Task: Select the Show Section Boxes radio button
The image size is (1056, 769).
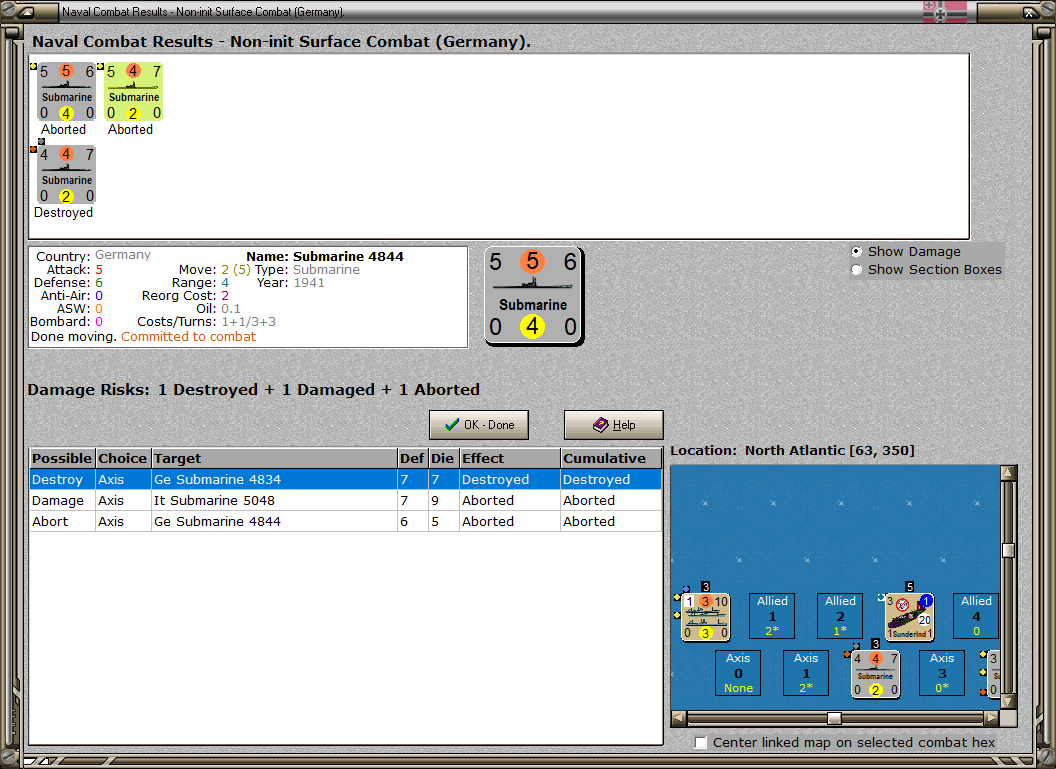Action: click(x=857, y=269)
